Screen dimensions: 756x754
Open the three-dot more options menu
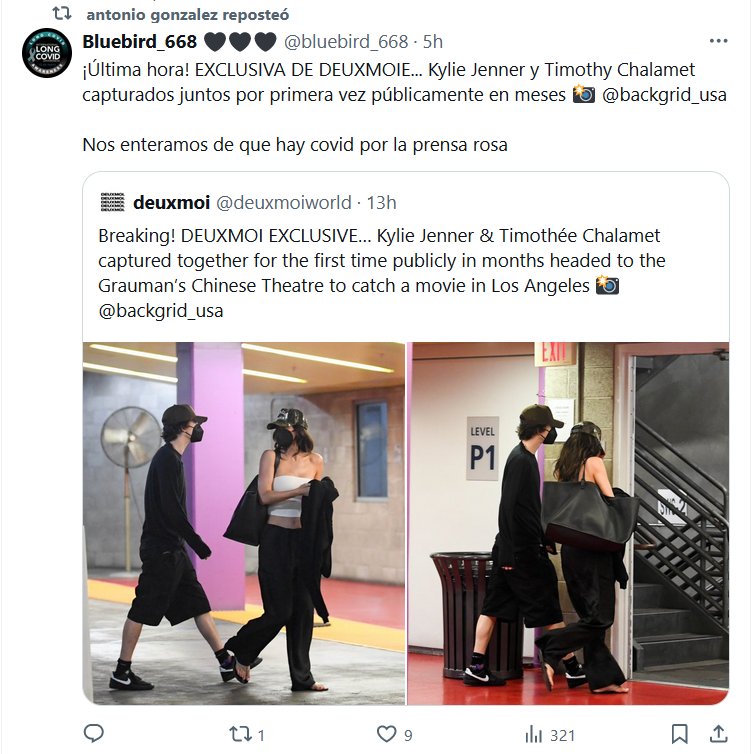tap(718, 41)
